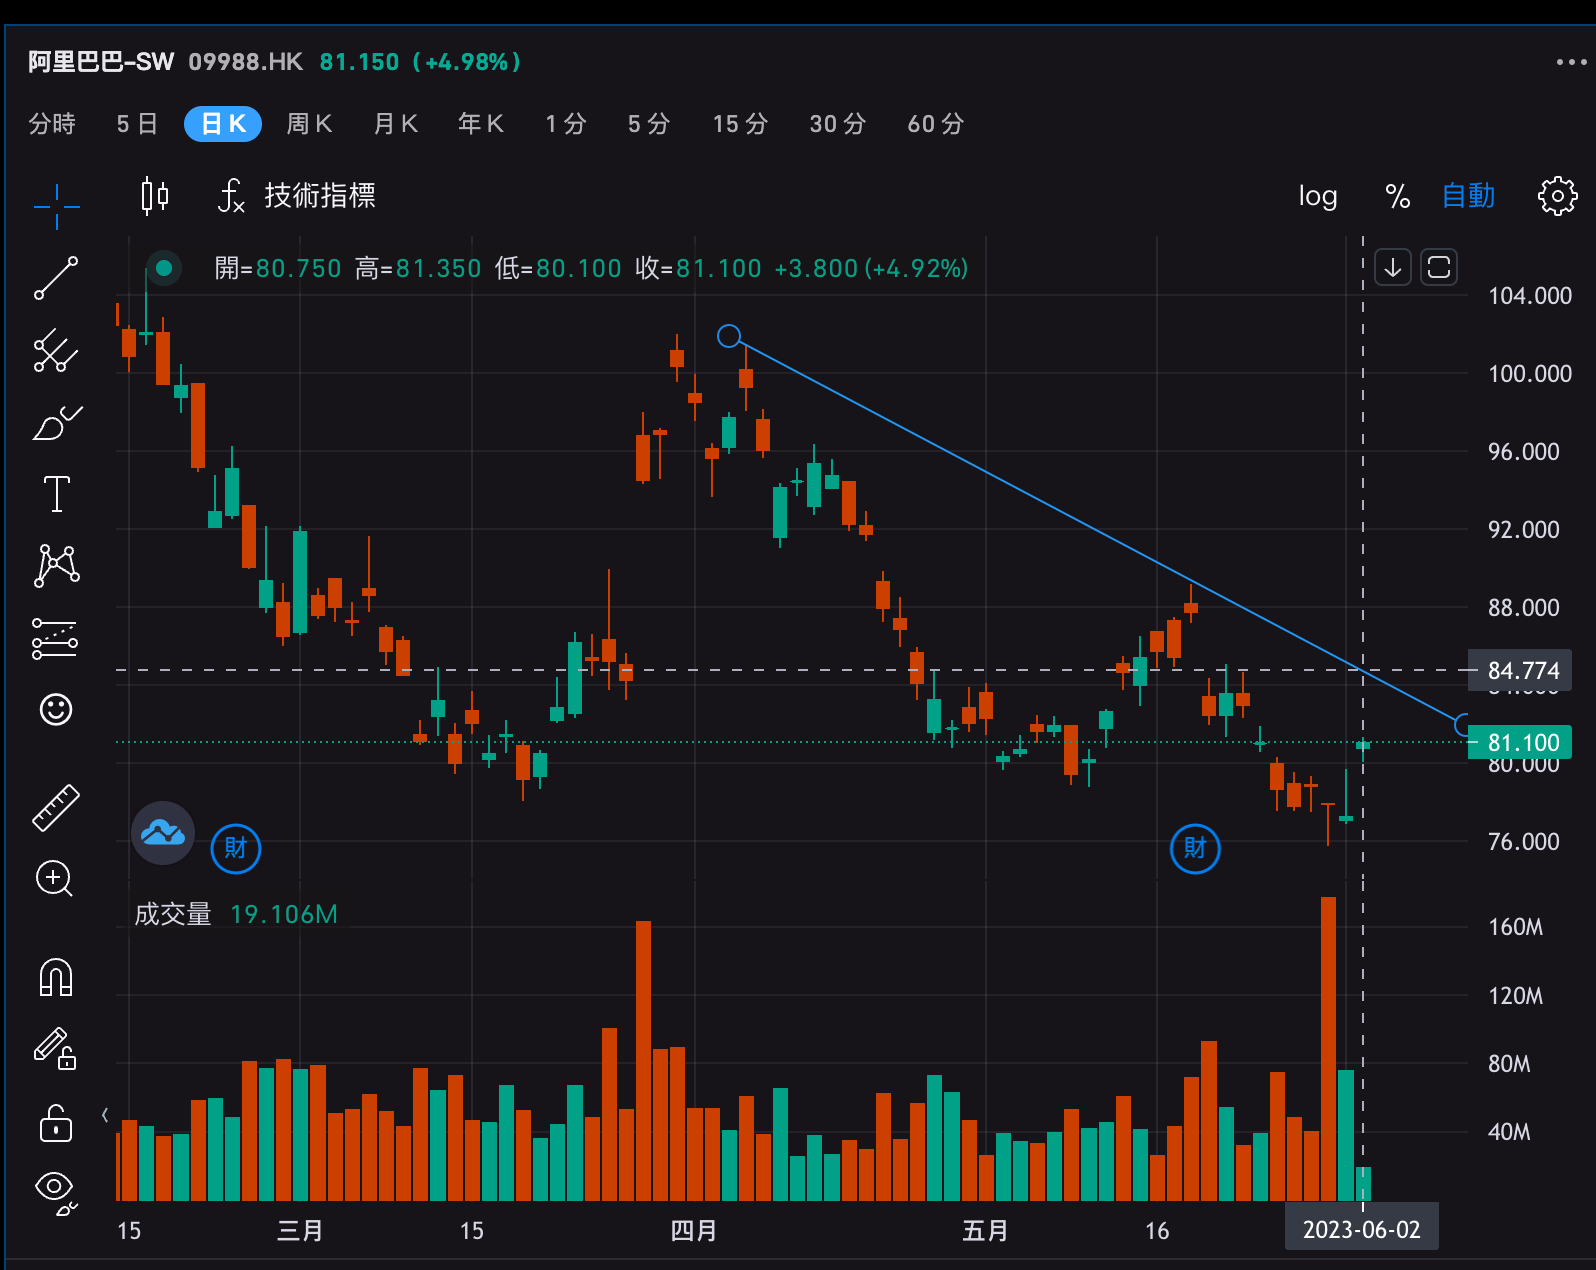Toggle the lock drawings padlock
1596x1270 pixels.
[56, 1123]
